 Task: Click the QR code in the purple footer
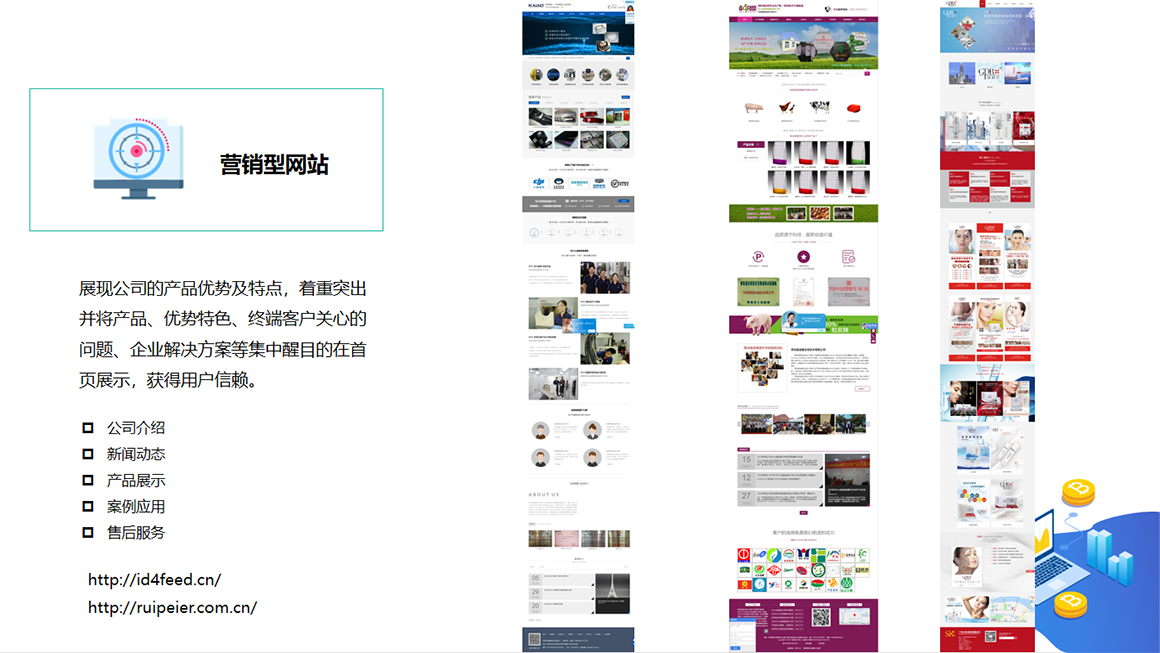pos(820,617)
